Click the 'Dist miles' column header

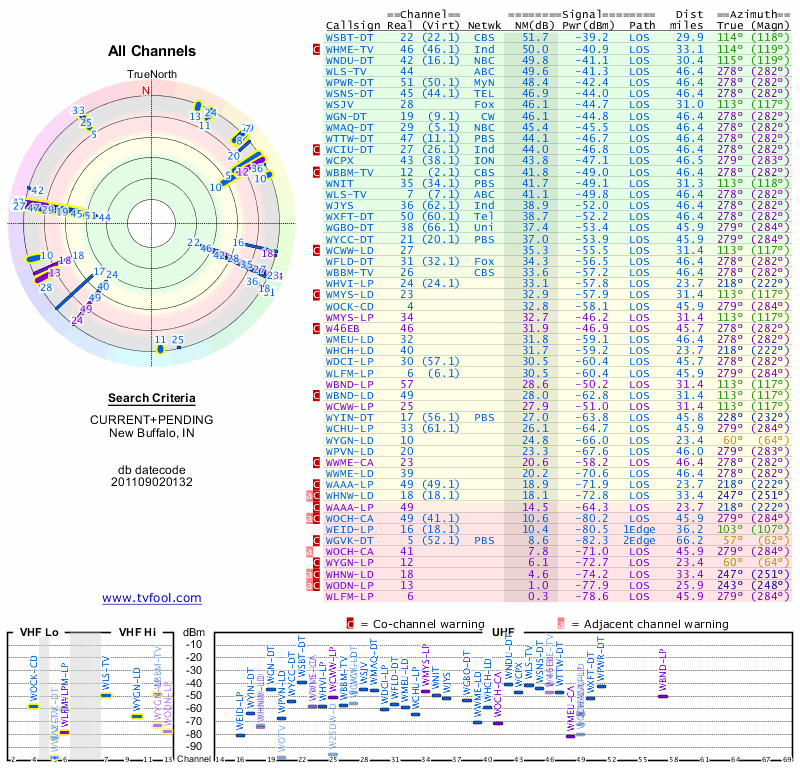[687, 20]
